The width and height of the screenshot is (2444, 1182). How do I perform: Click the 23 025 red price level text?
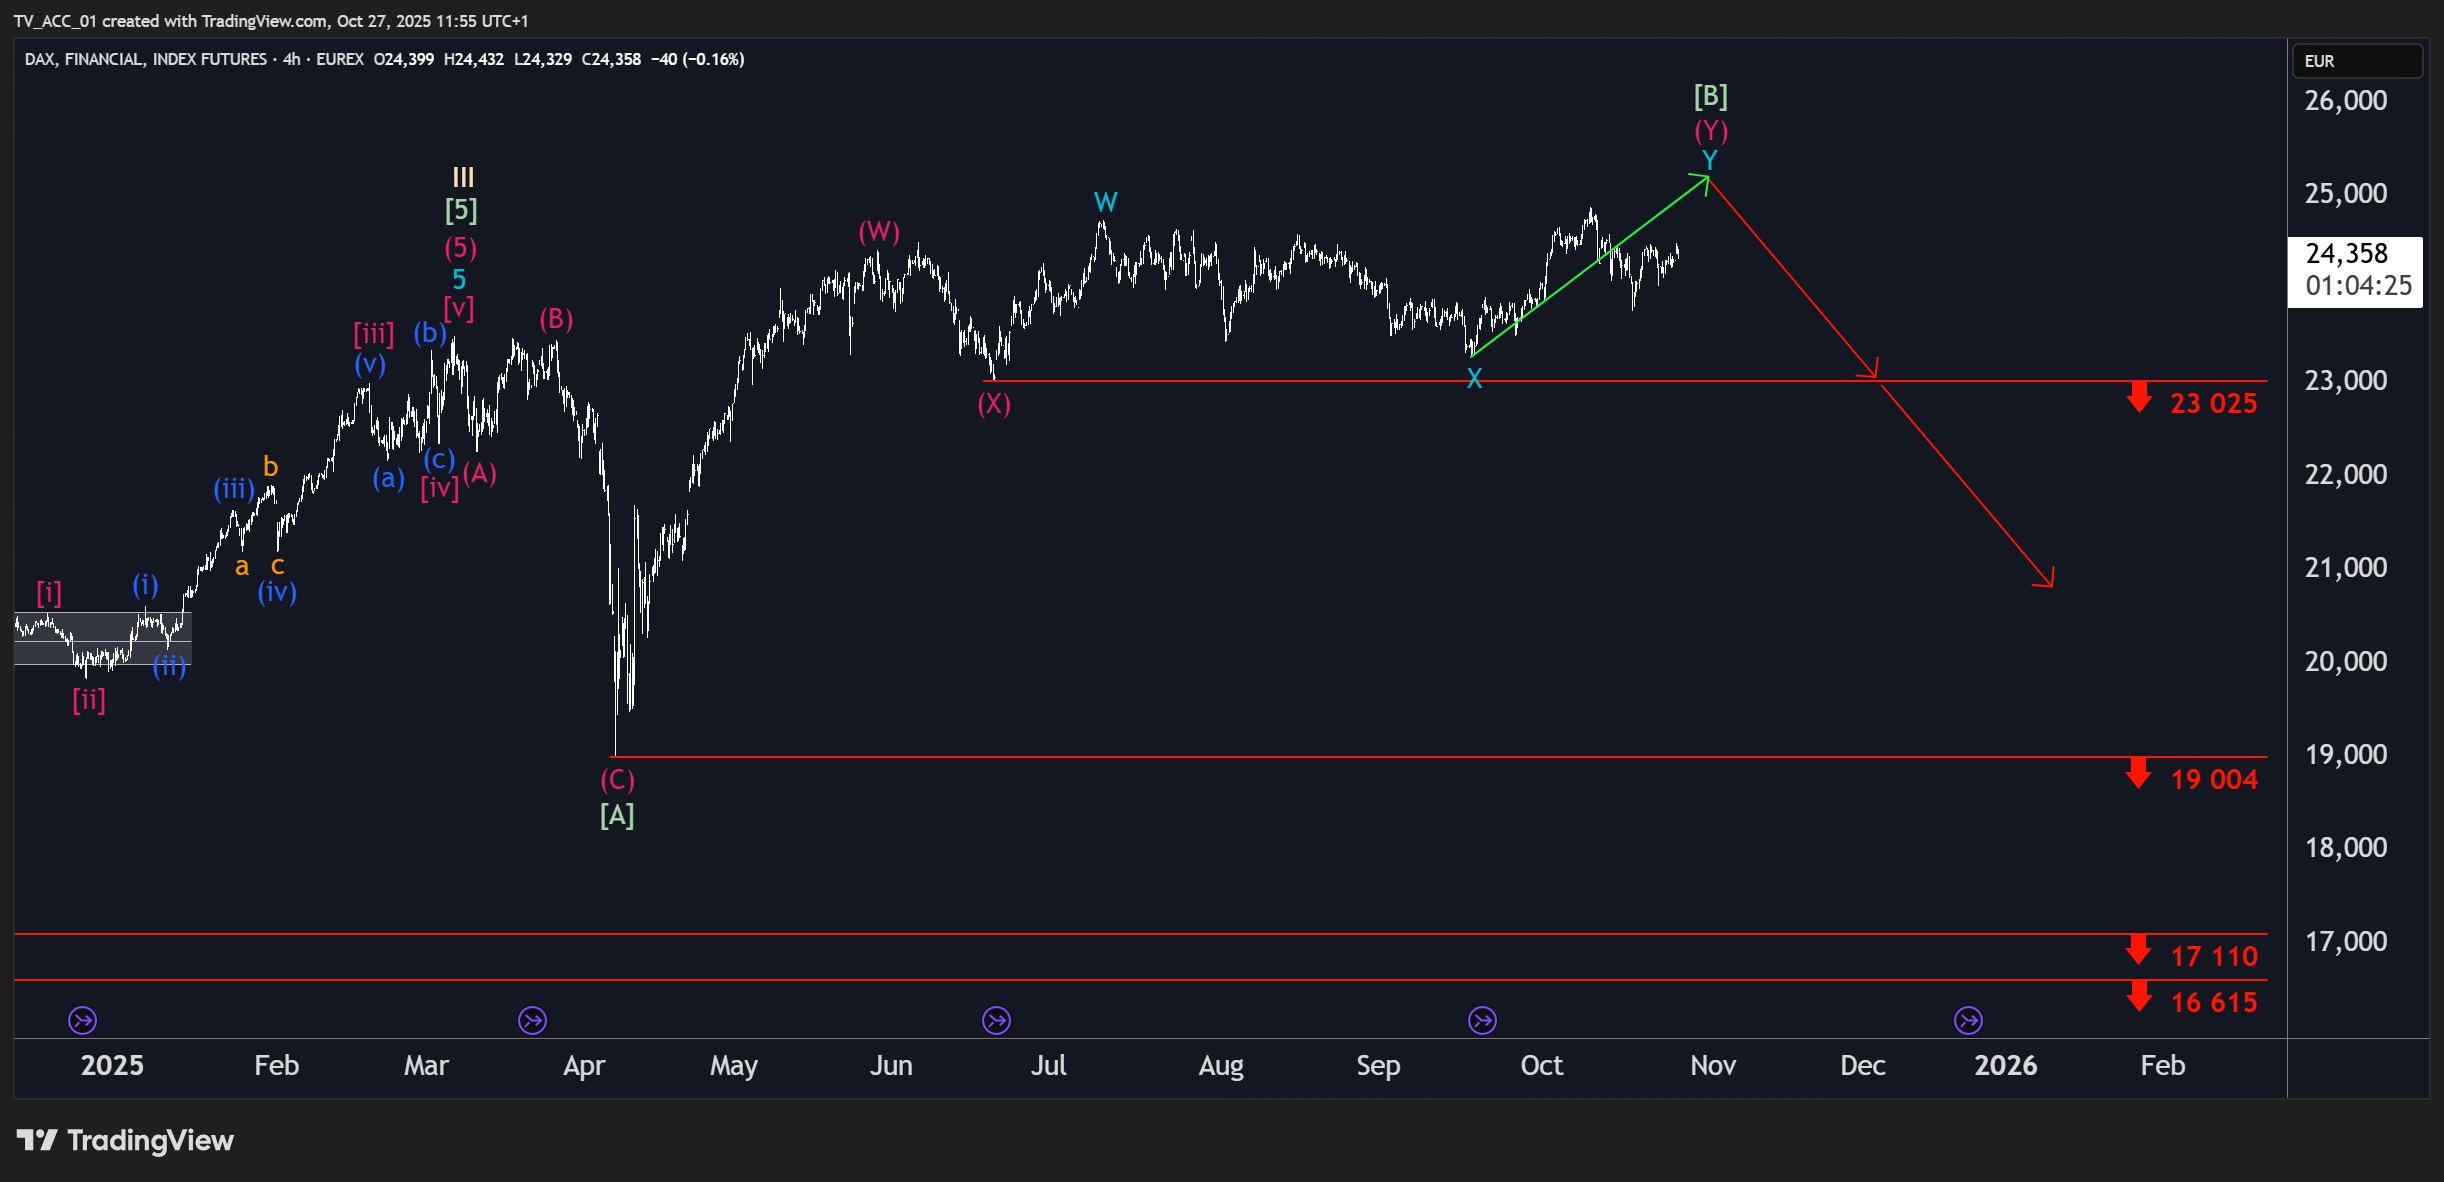click(2213, 403)
